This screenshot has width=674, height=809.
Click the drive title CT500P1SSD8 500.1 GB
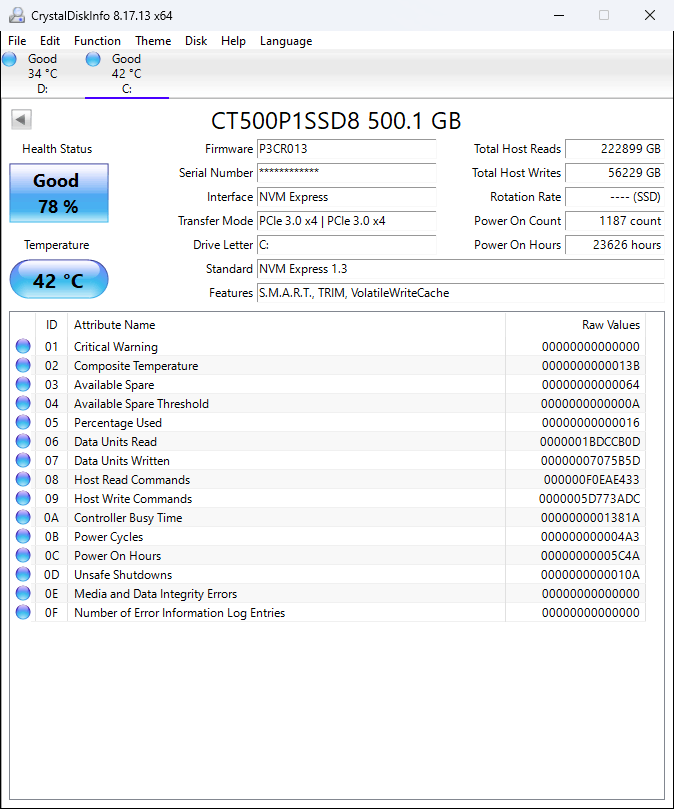(336, 121)
